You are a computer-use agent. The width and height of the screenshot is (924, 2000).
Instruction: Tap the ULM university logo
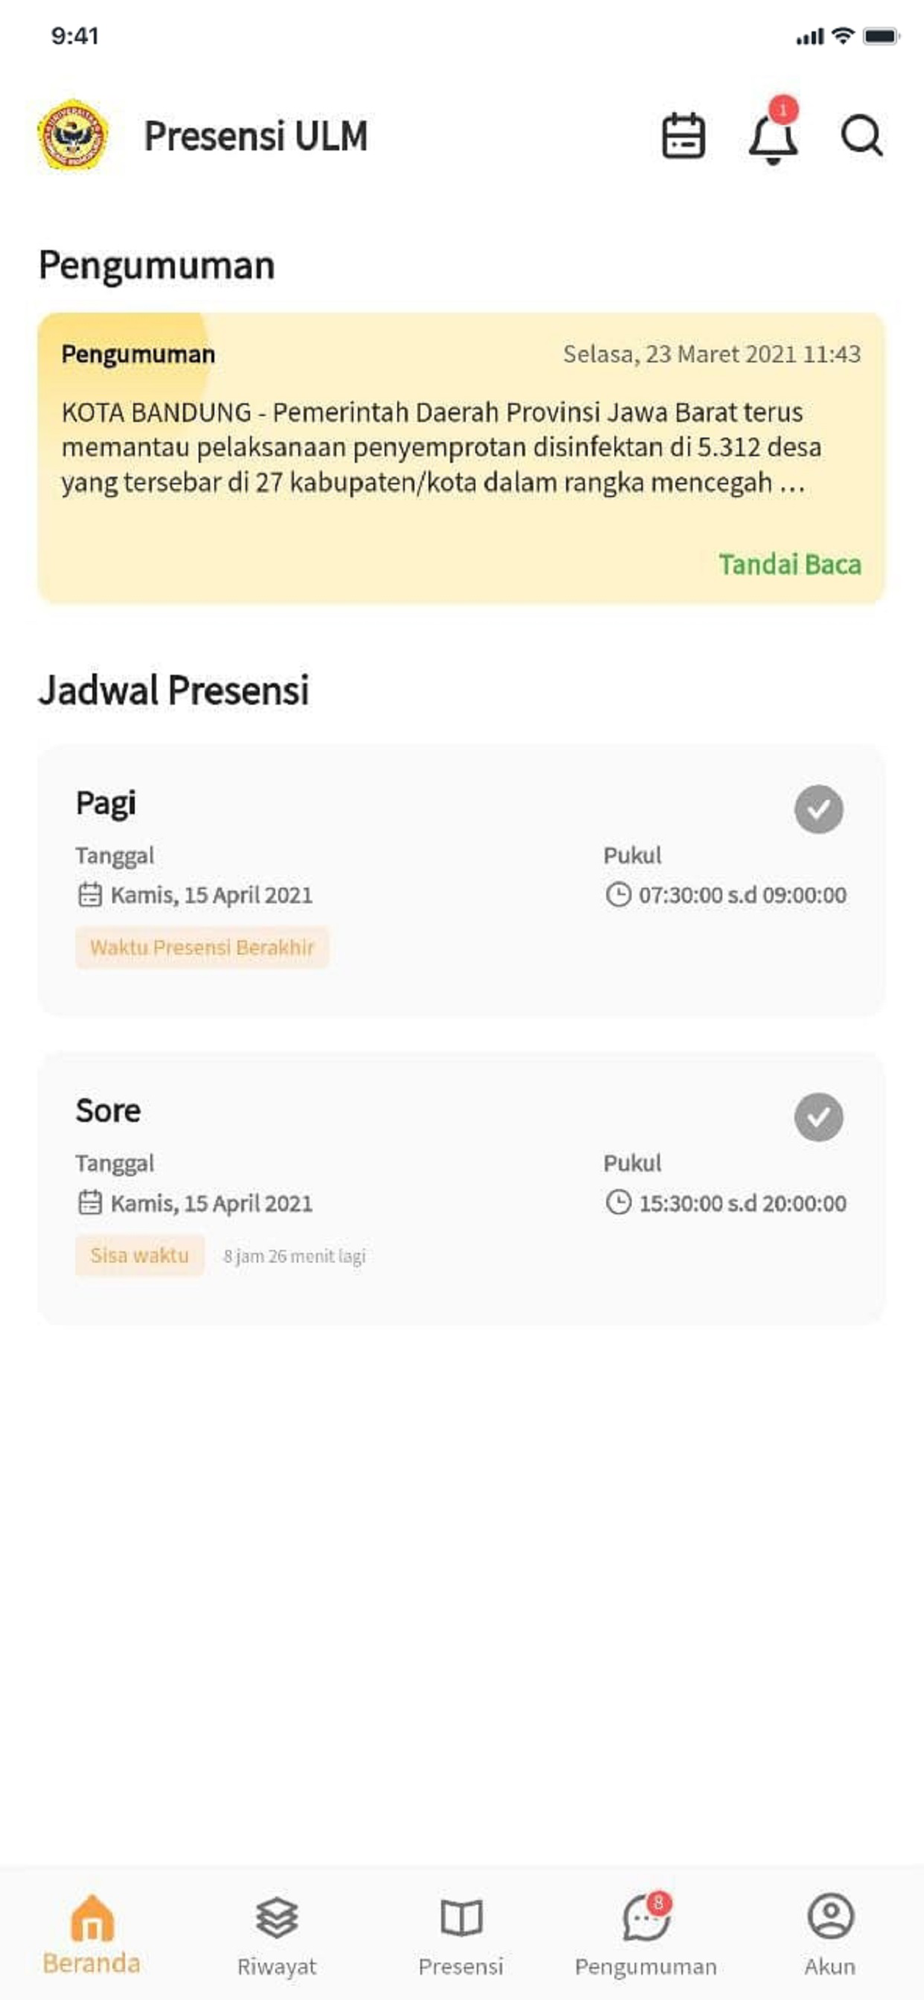[73, 135]
